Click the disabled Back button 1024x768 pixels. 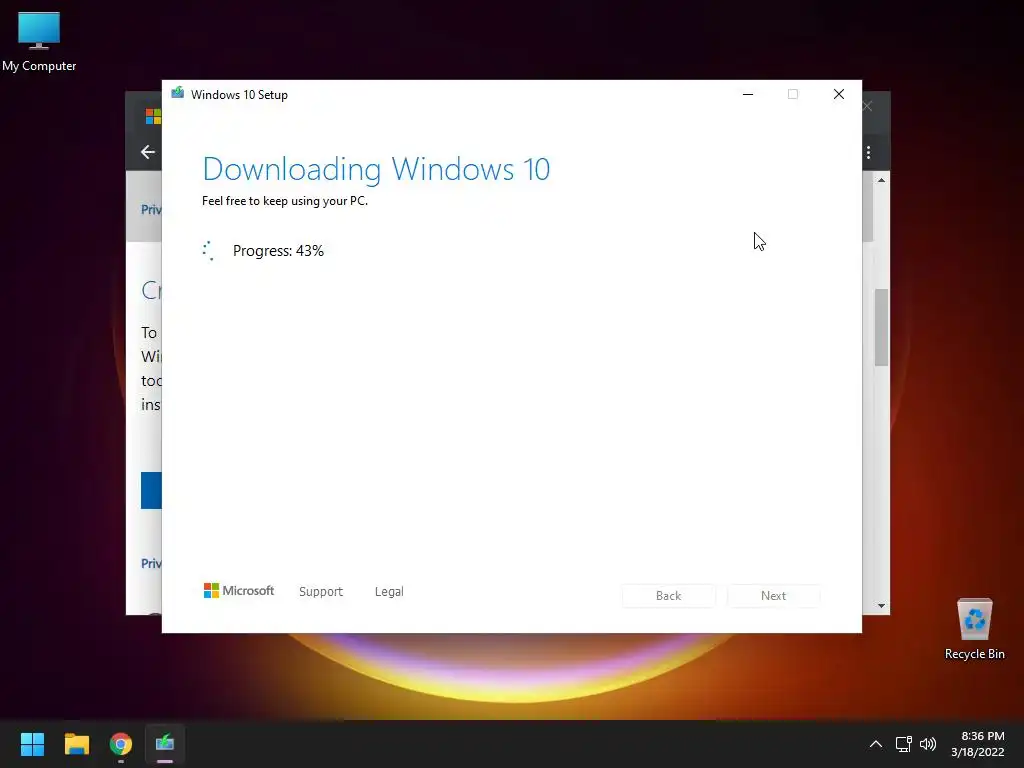668,596
